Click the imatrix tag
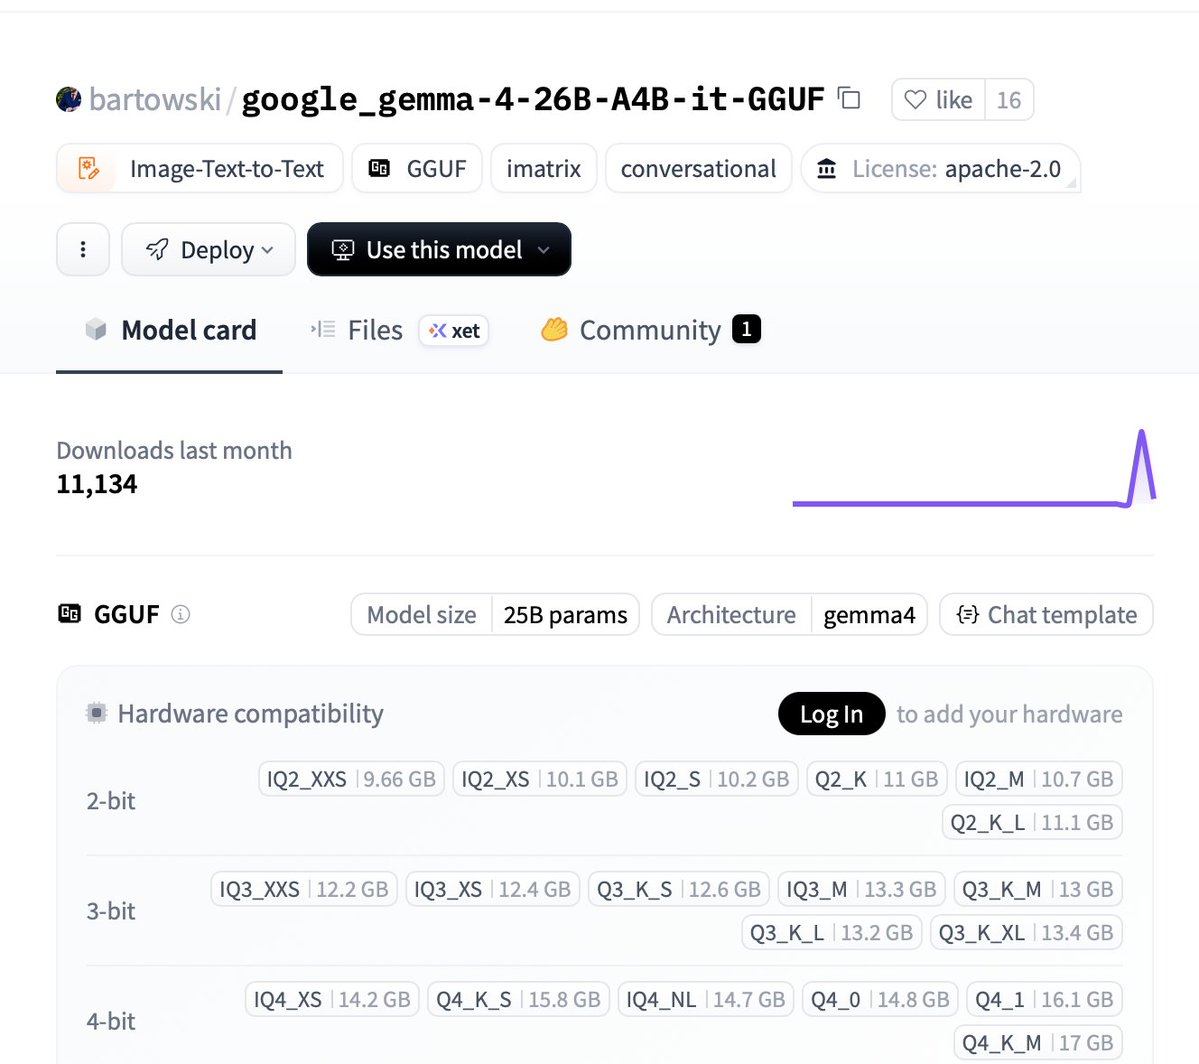This screenshot has height=1064, width=1199. [543, 168]
